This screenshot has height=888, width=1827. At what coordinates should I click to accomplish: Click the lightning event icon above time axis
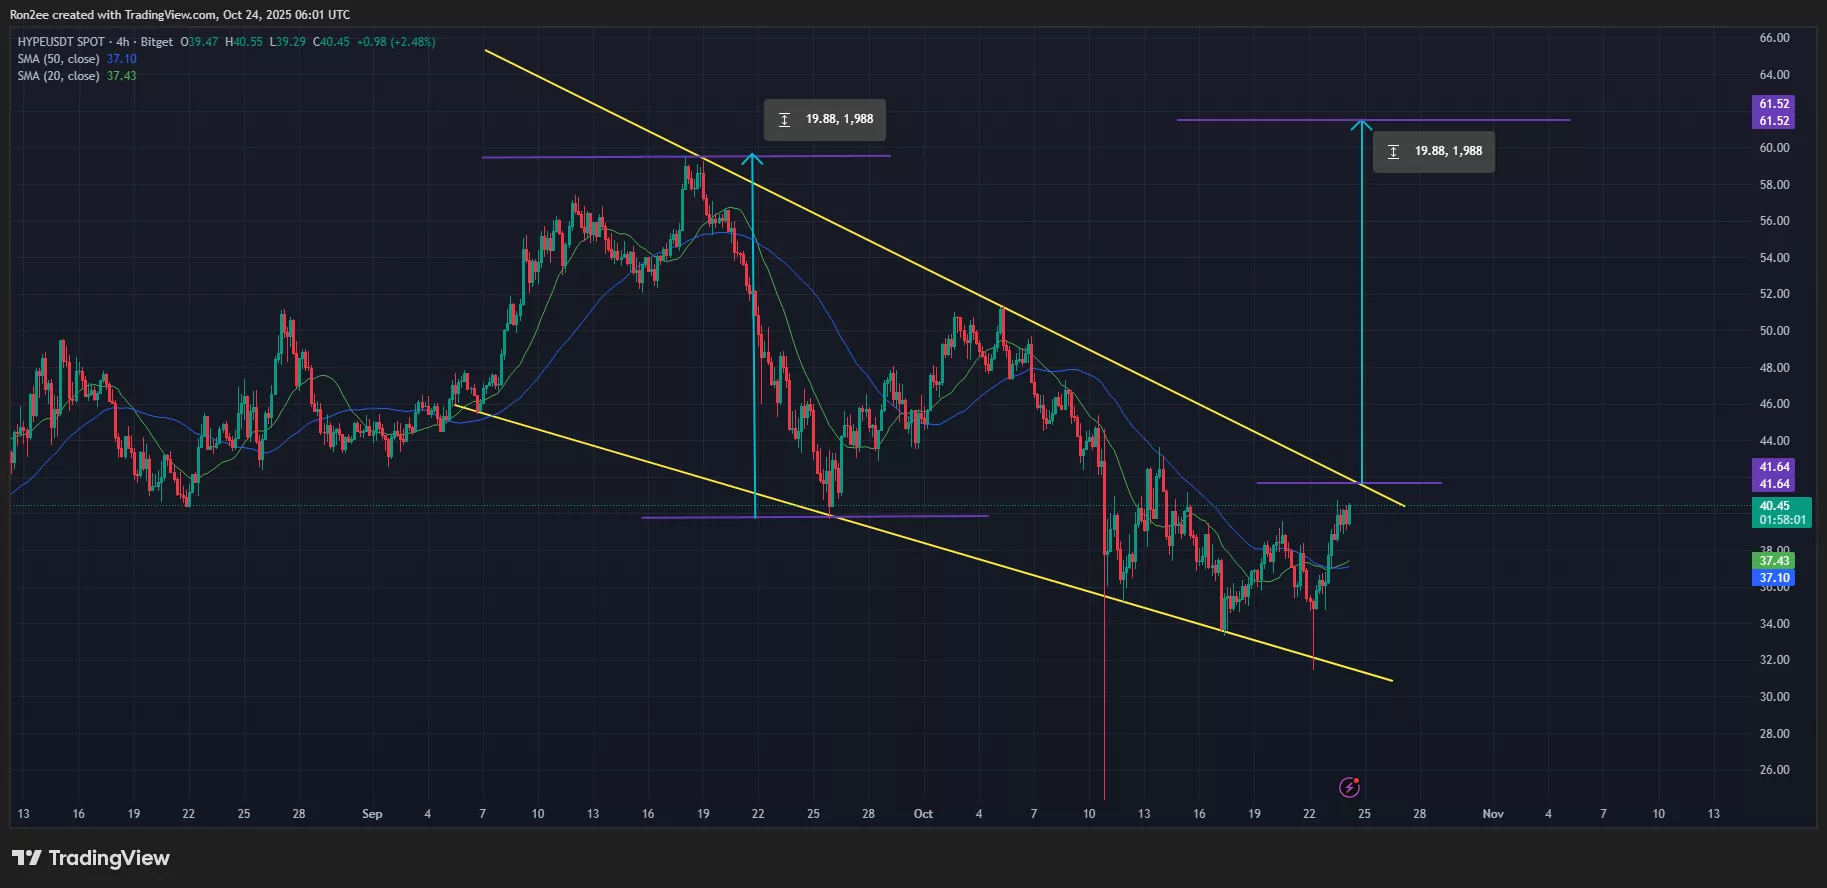(1349, 787)
